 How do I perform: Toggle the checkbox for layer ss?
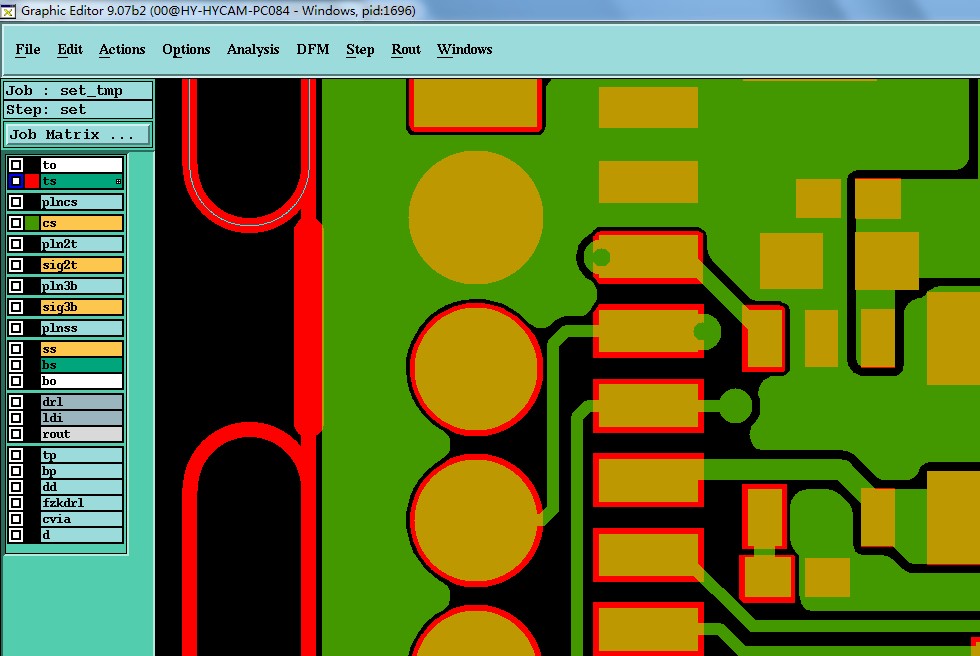[16, 349]
